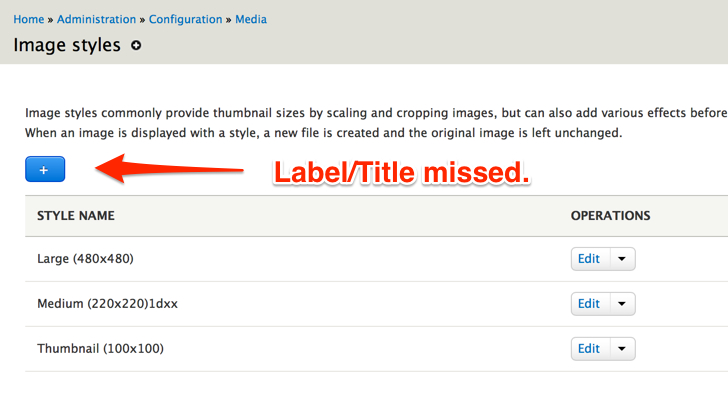Edit the Medium (220x220) image style
This screenshot has width=728, height=409.
click(x=589, y=304)
